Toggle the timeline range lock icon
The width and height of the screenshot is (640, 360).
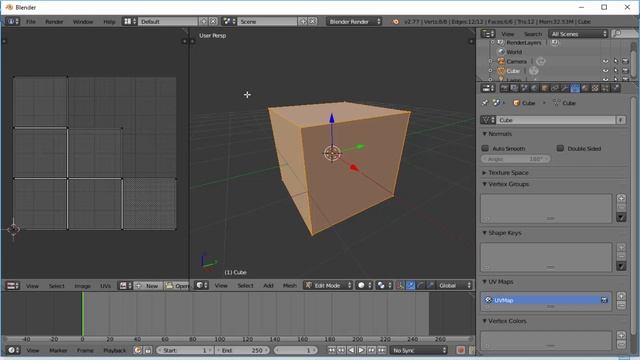148,350
